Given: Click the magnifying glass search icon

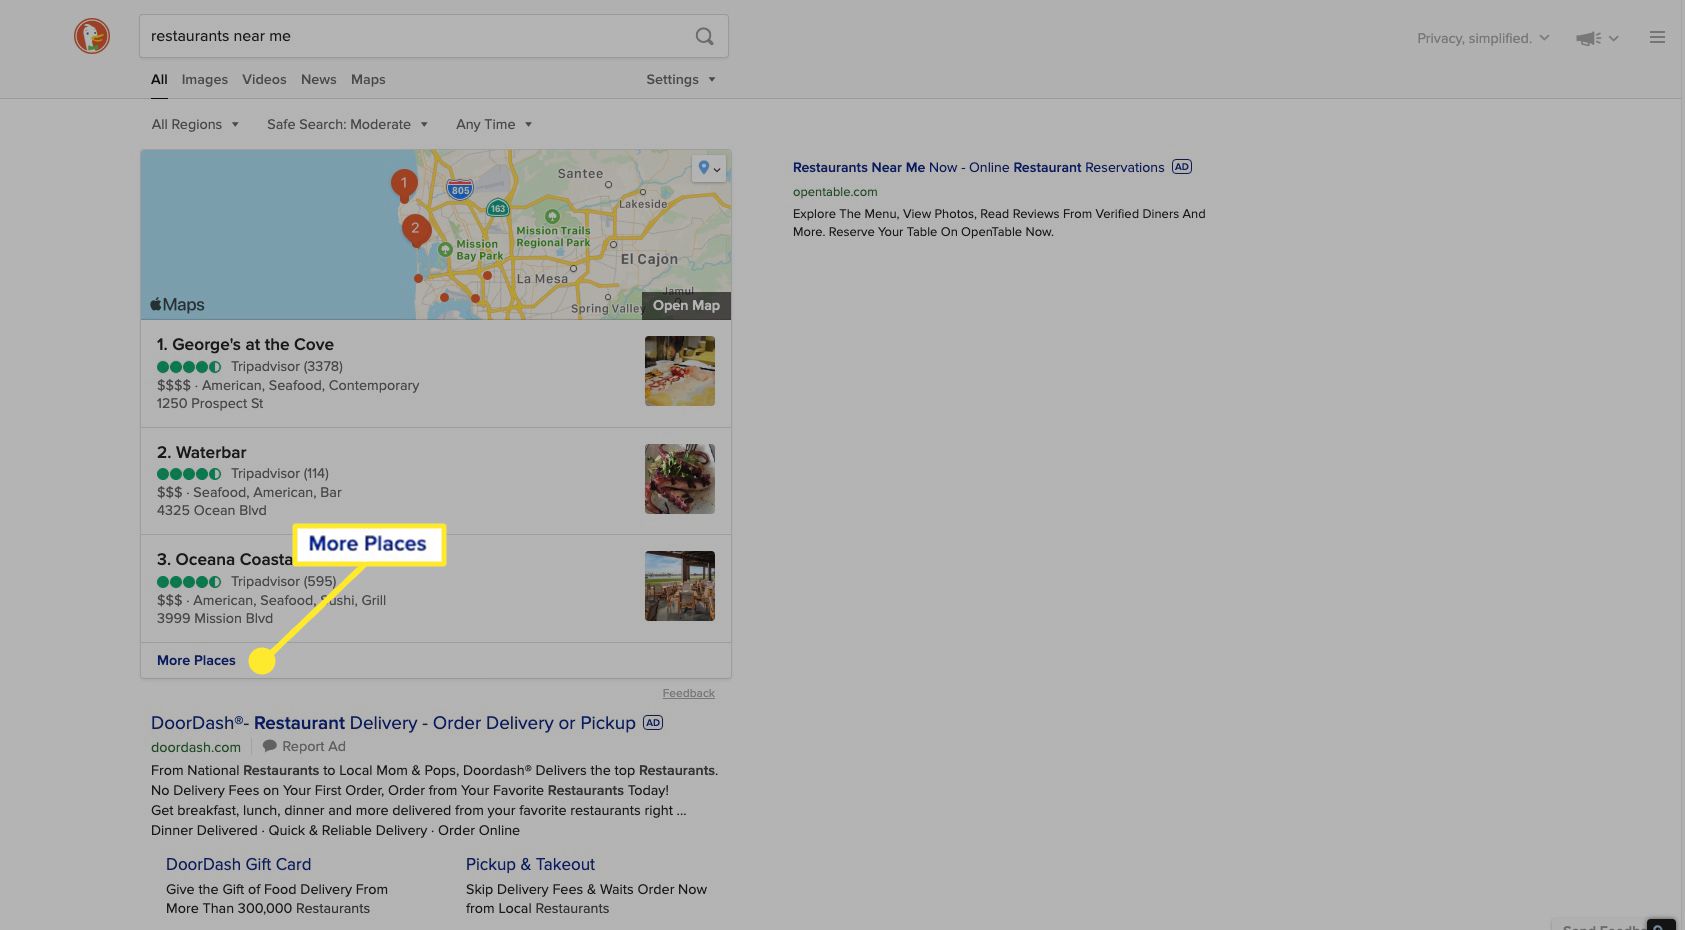Looking at the screenshot, I should click(704, 36).
